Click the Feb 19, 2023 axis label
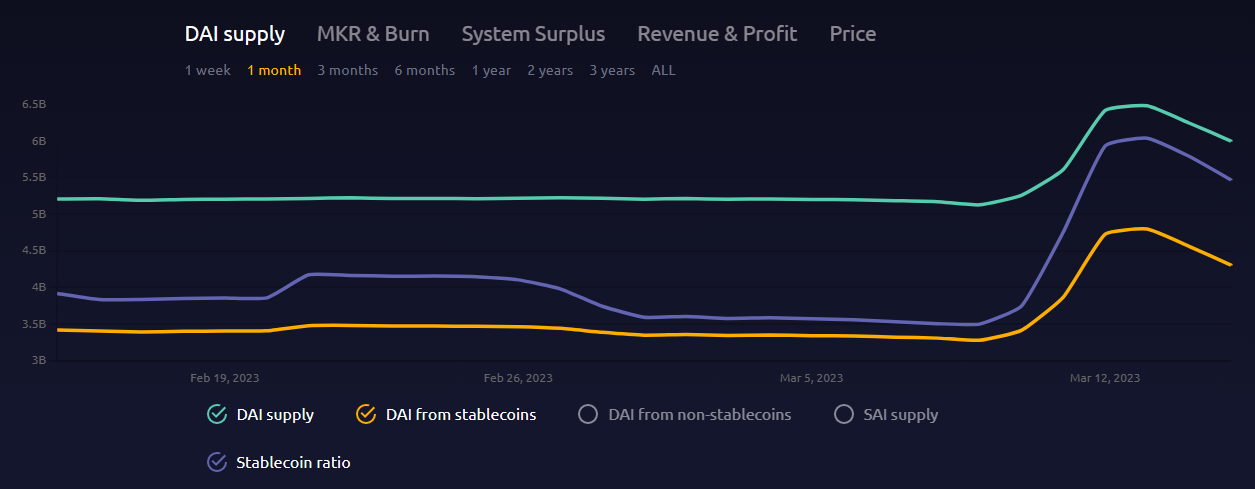 click(x=225, y=378)
